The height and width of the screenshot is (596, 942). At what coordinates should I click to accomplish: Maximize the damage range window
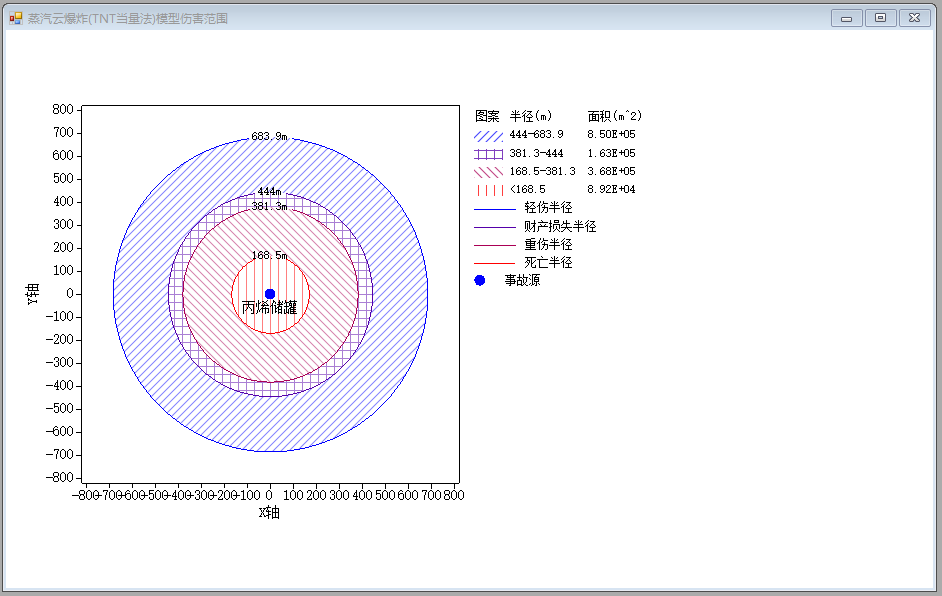click(880, 18)
